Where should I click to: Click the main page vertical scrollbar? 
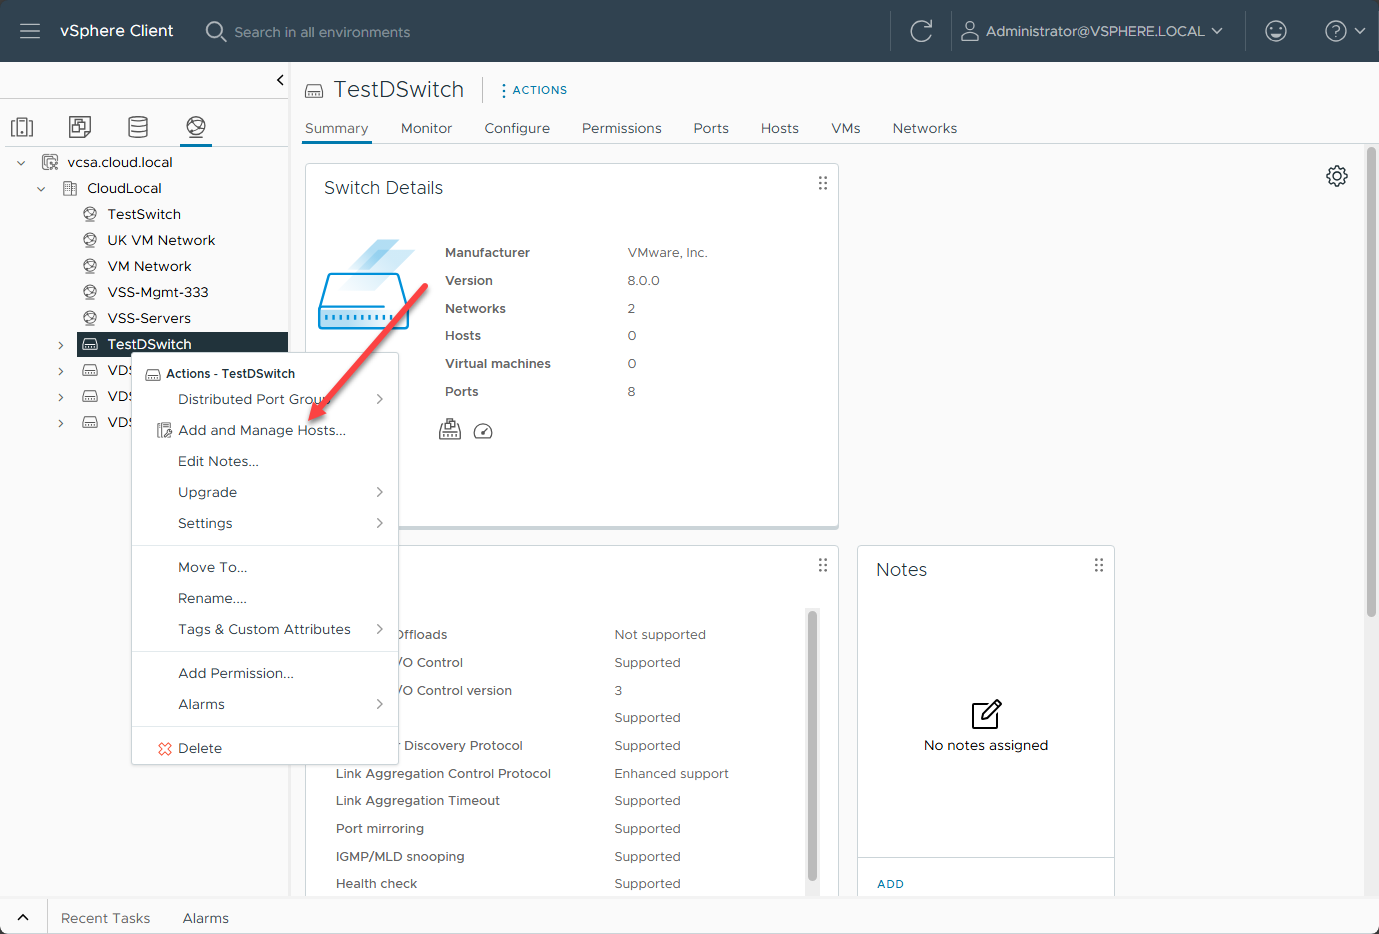tap(1371, 382)
